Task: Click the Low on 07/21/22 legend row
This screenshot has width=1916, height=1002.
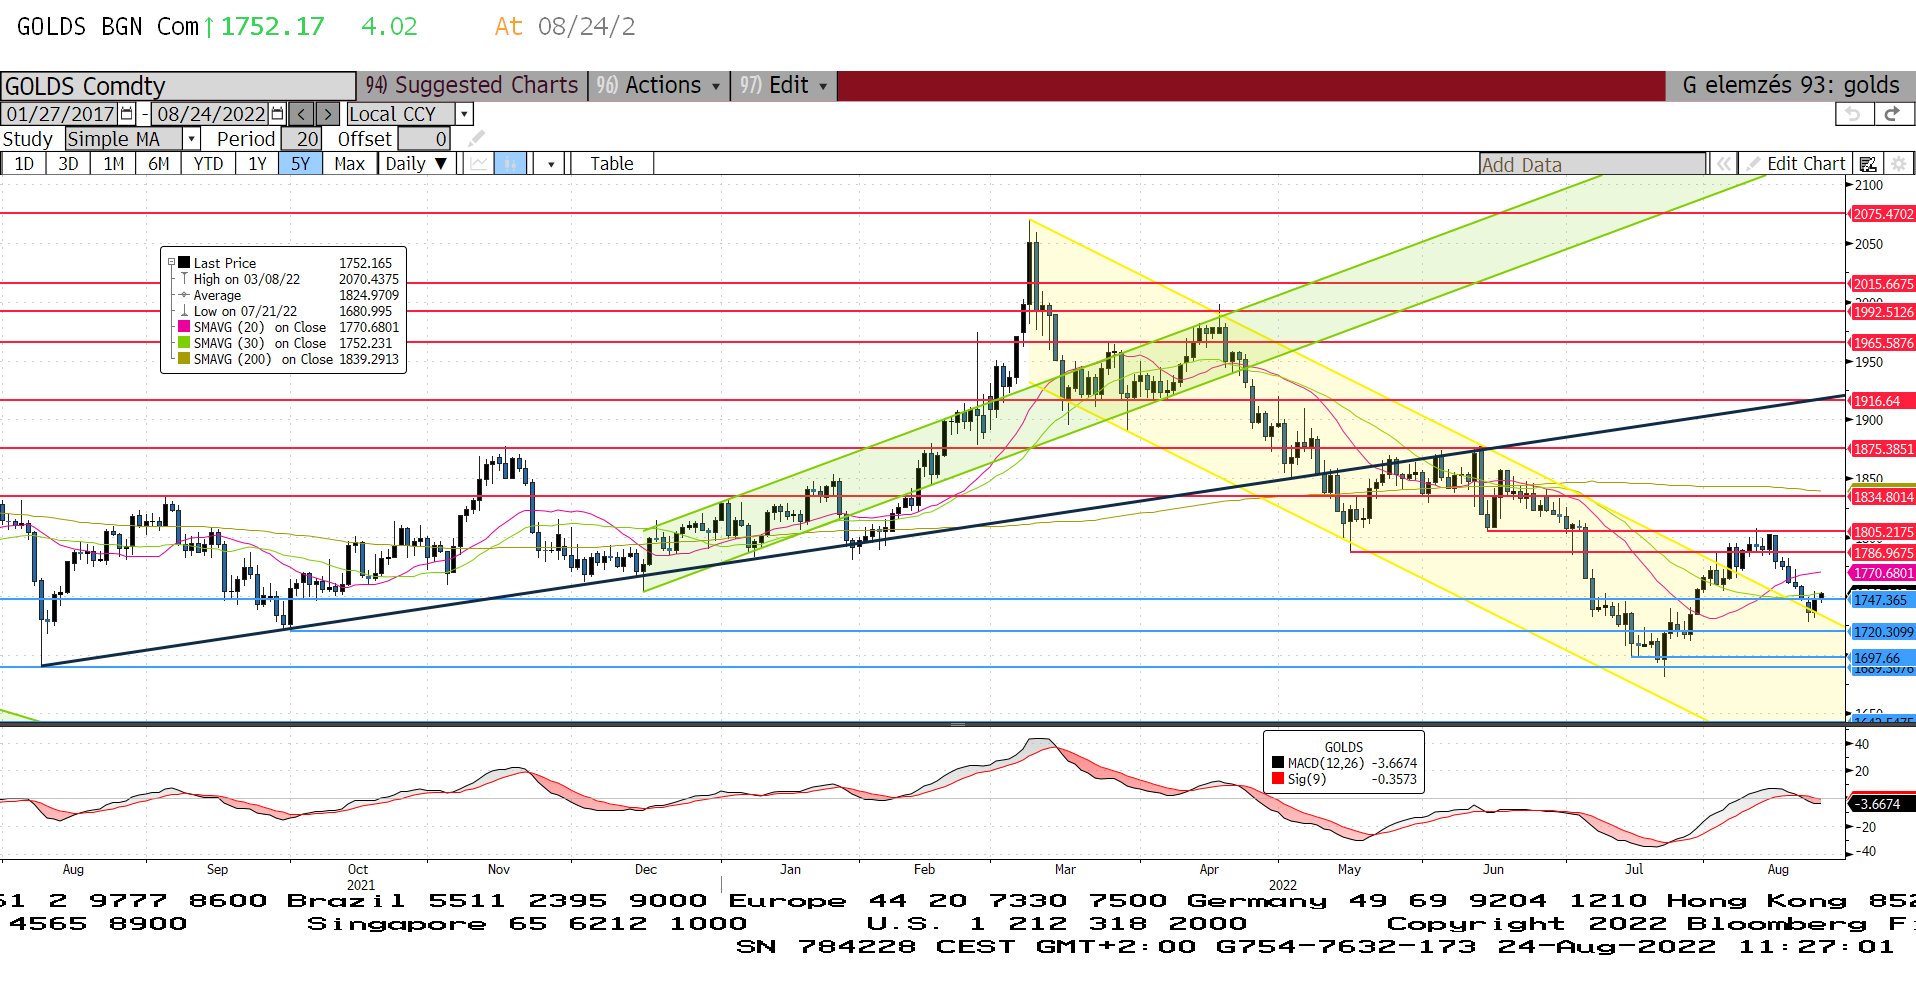Action: [x=289, y=311]
